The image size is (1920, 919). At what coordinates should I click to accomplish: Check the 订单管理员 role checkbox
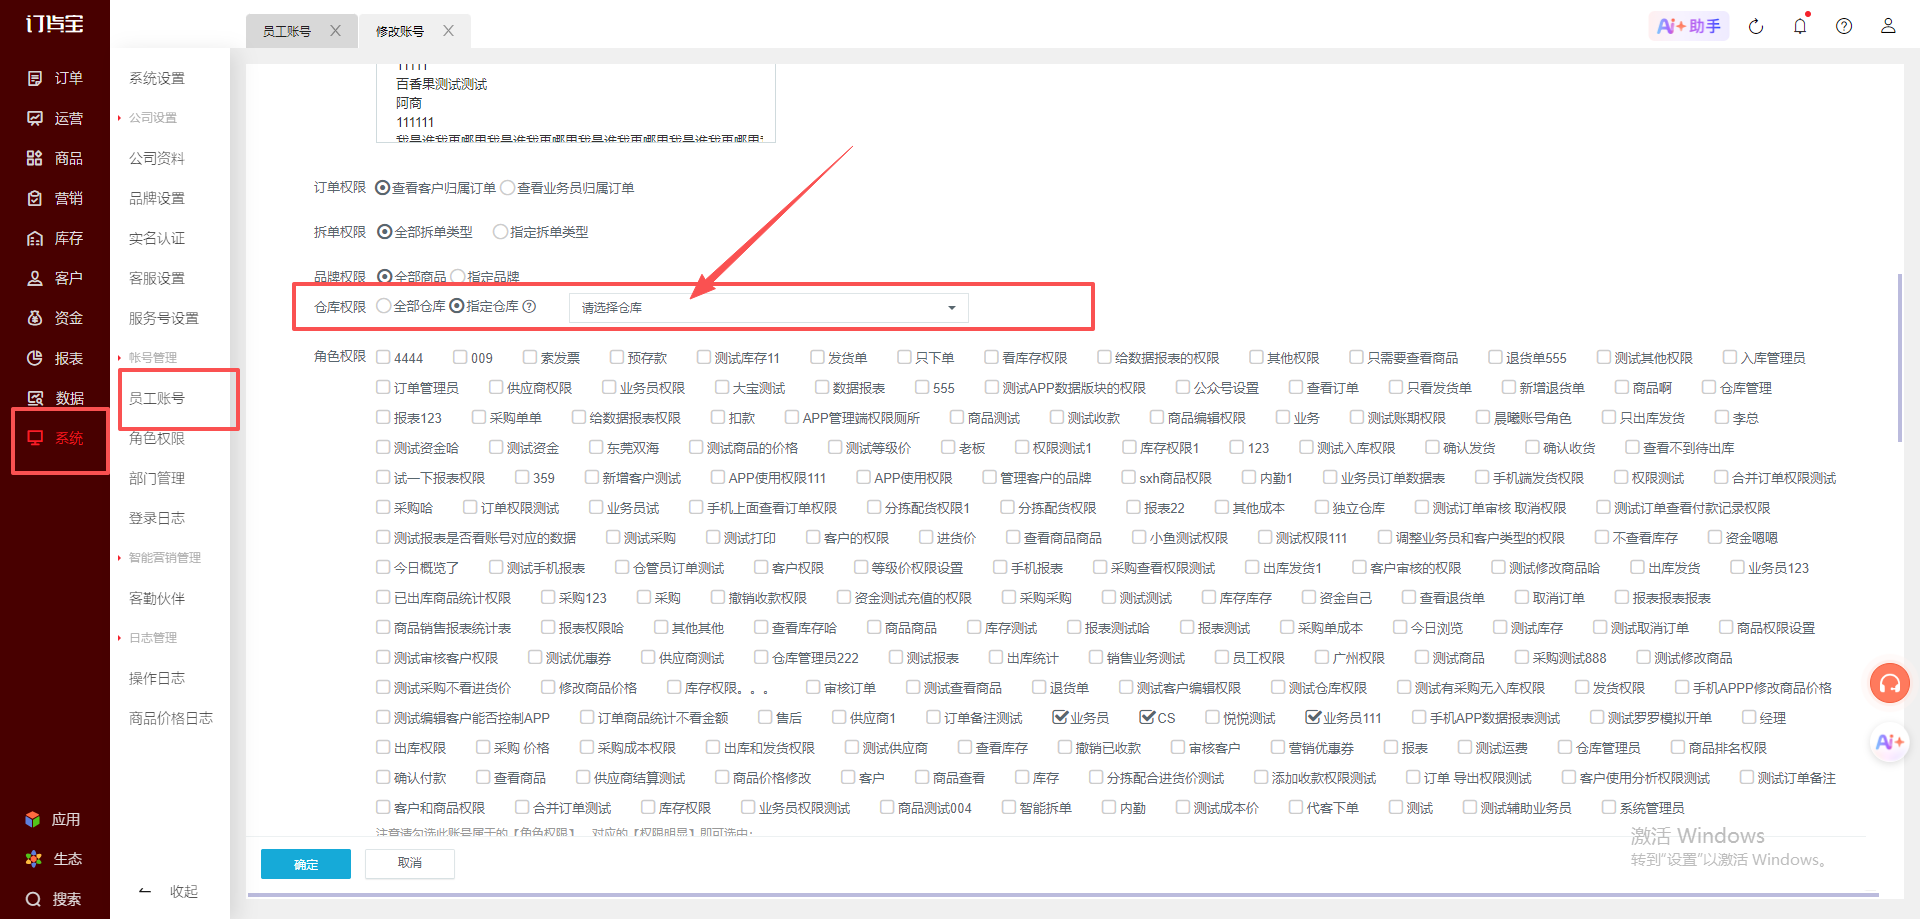click(383, 388)
